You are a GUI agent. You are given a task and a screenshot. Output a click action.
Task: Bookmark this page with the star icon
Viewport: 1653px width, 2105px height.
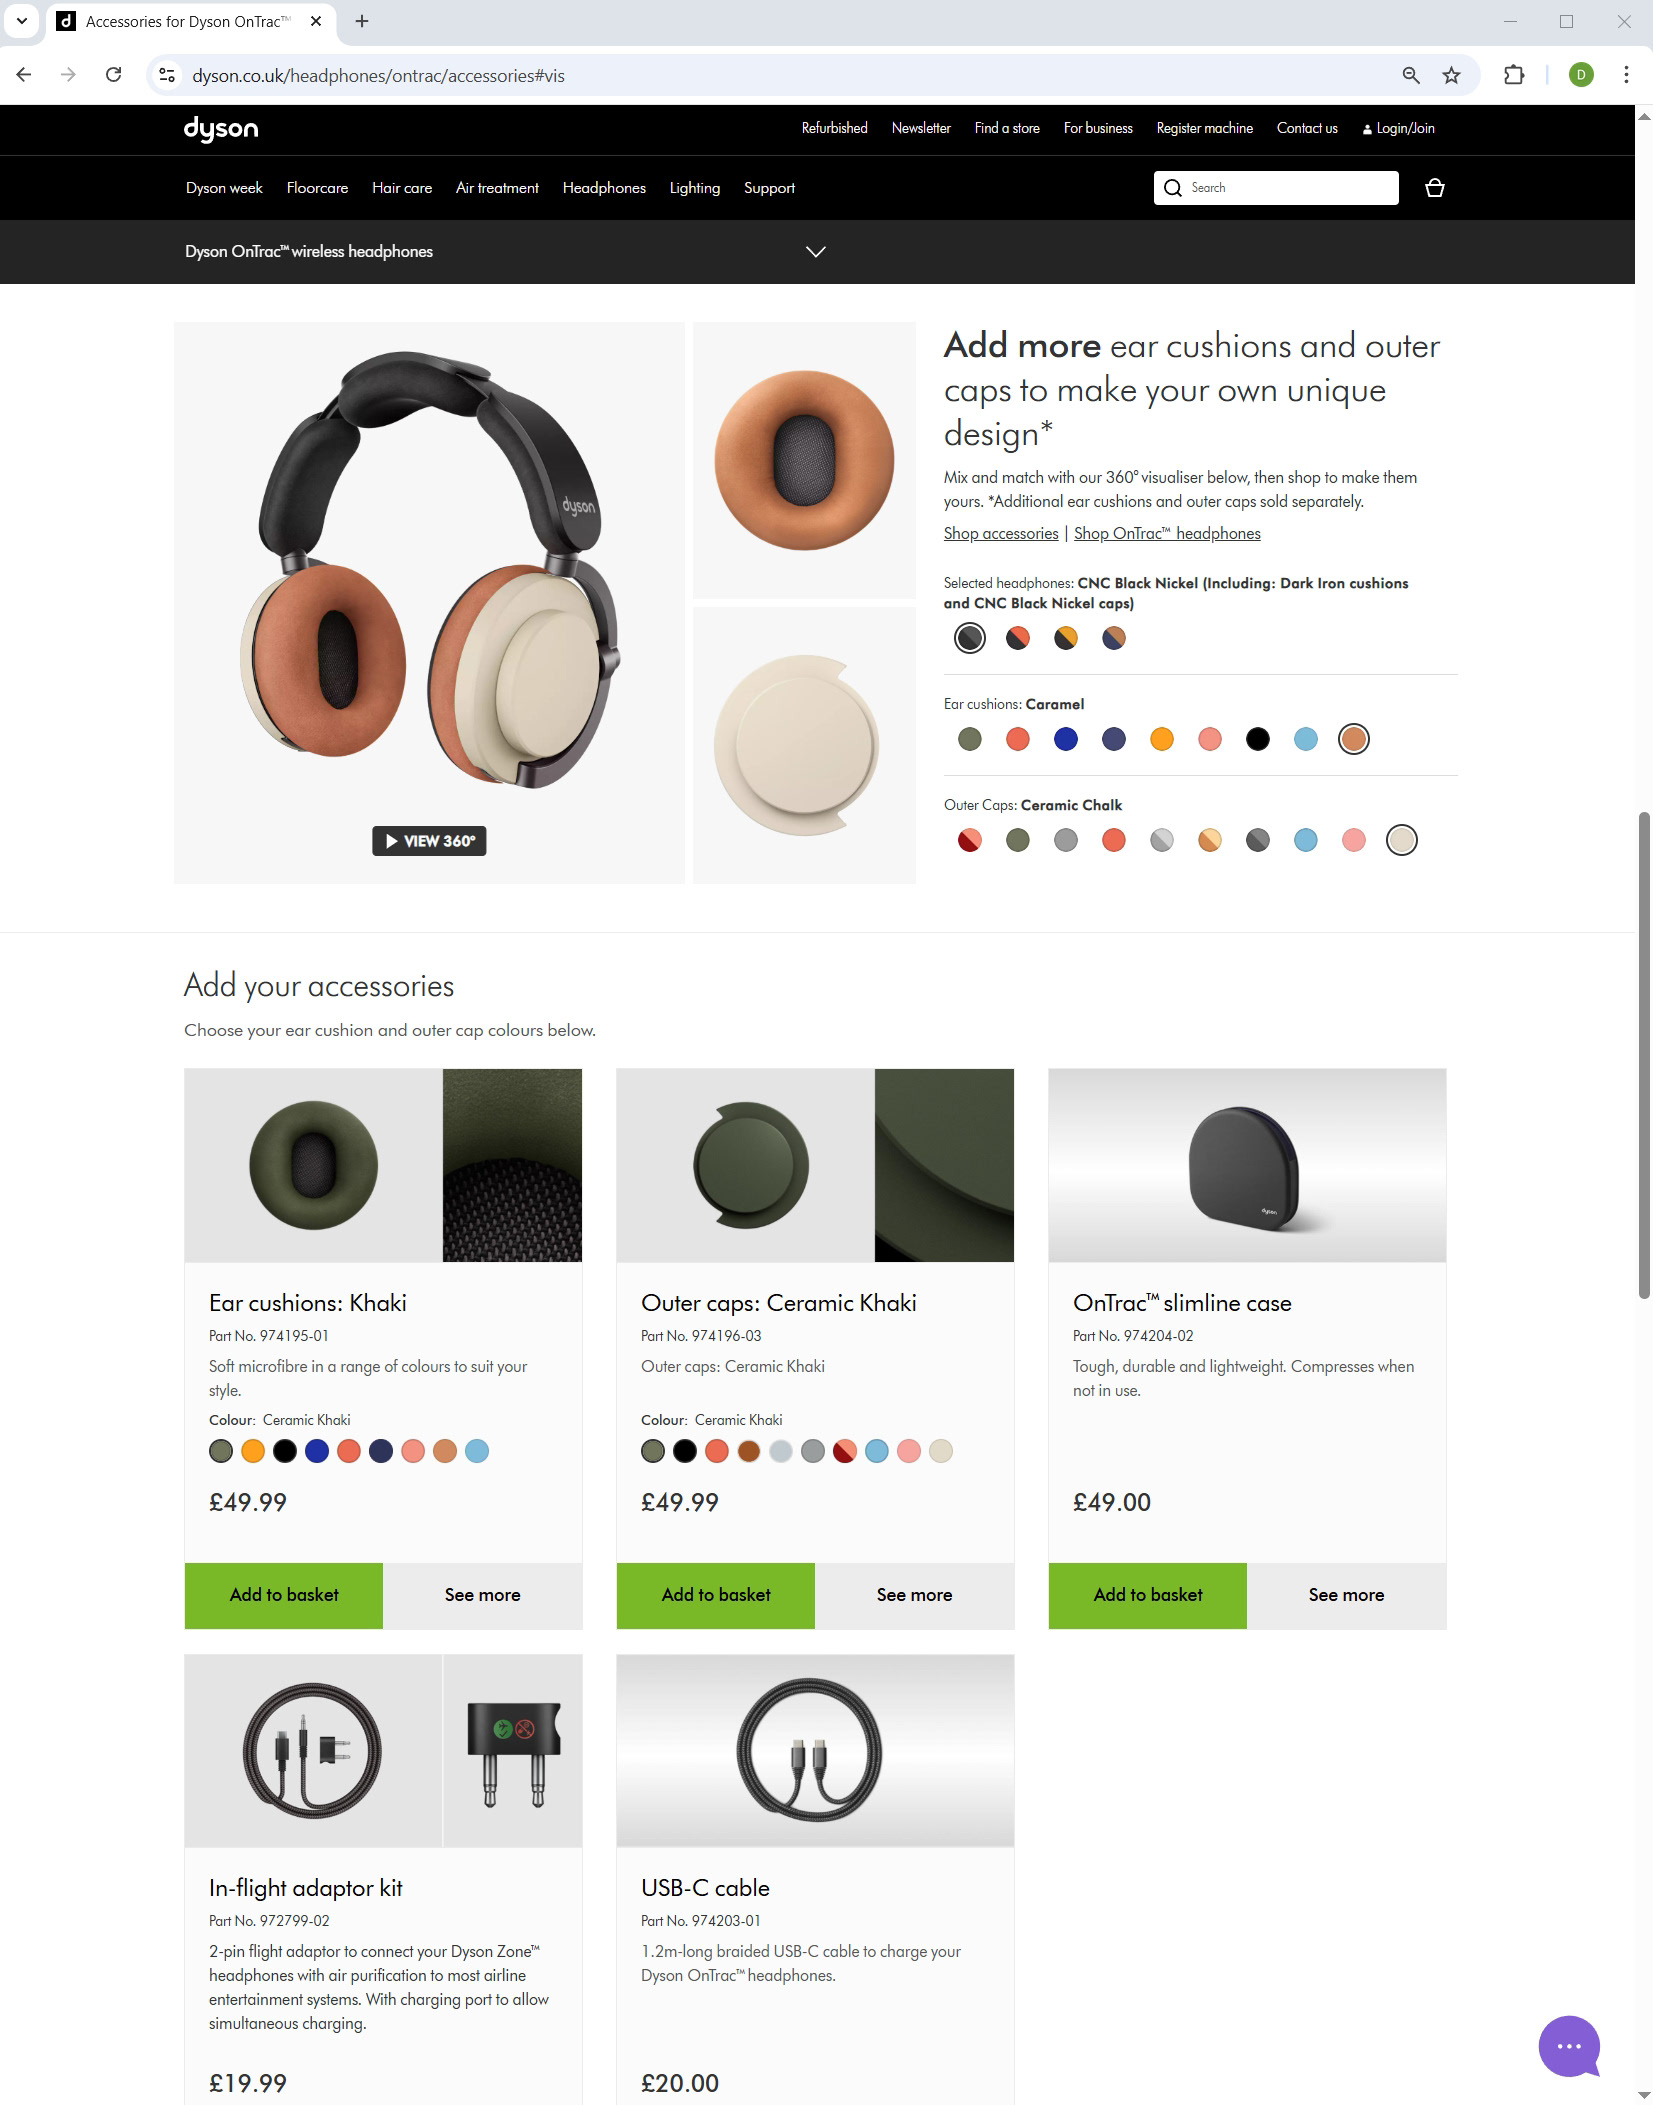tap(1451, 75)
